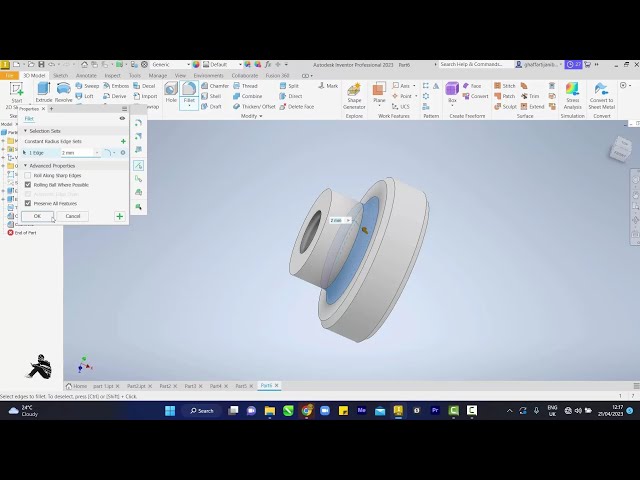This screenshot has height=480, width=640.
Task: Click End of Part in the model tree
Action: coord(22,233)
